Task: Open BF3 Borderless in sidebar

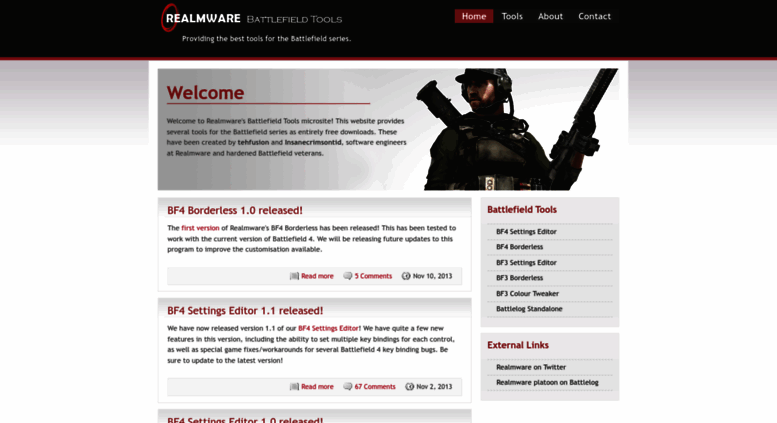Action: pos(519,278)
